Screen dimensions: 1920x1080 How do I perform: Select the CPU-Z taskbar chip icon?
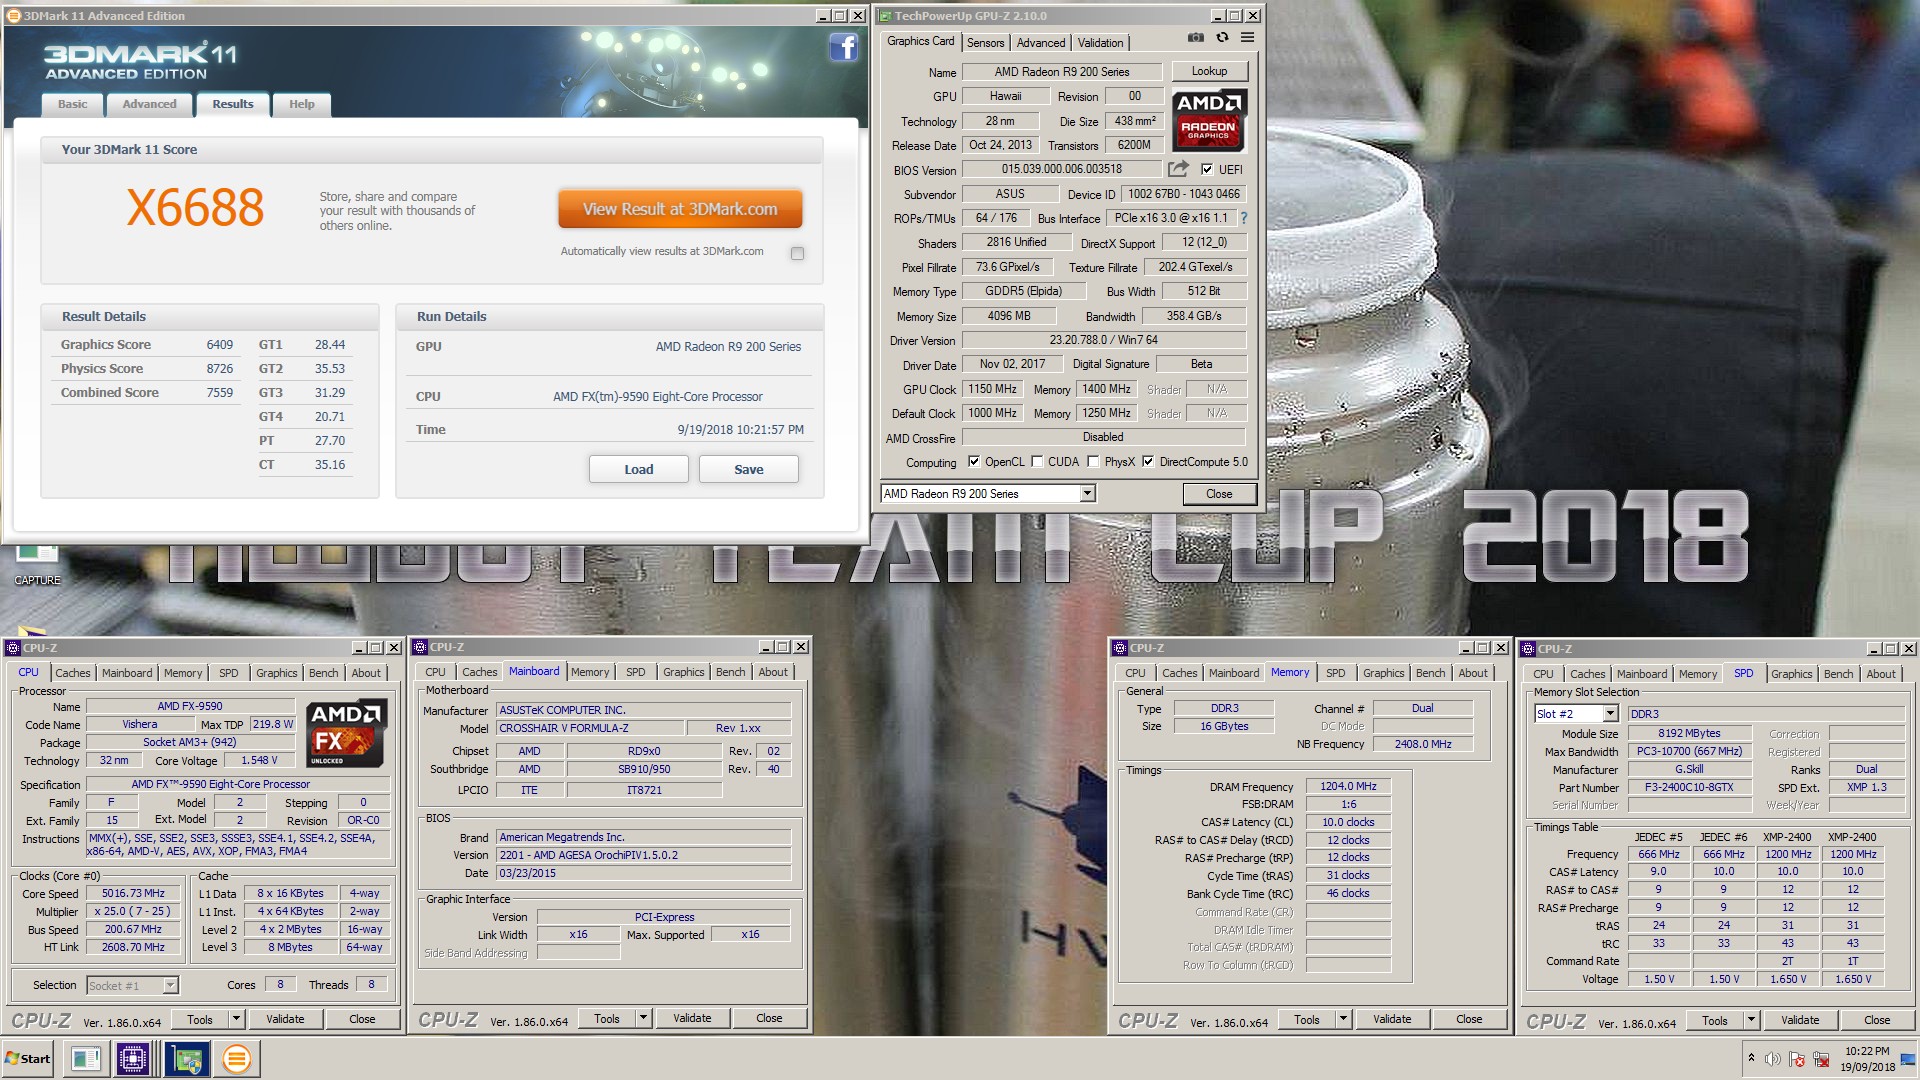coord(133,1059)
